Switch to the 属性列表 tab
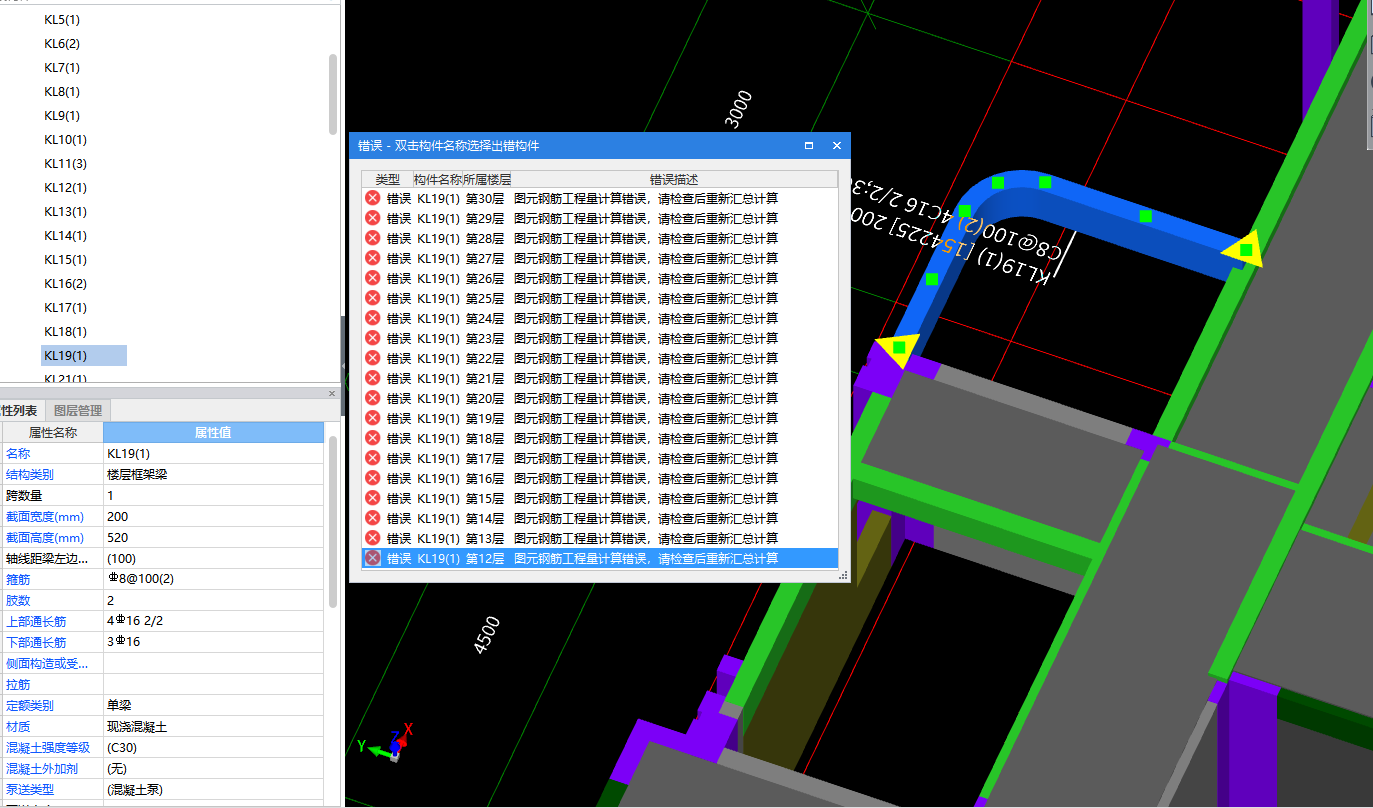The width and height of the screenshot is (1373, 808). coord(20,410)
